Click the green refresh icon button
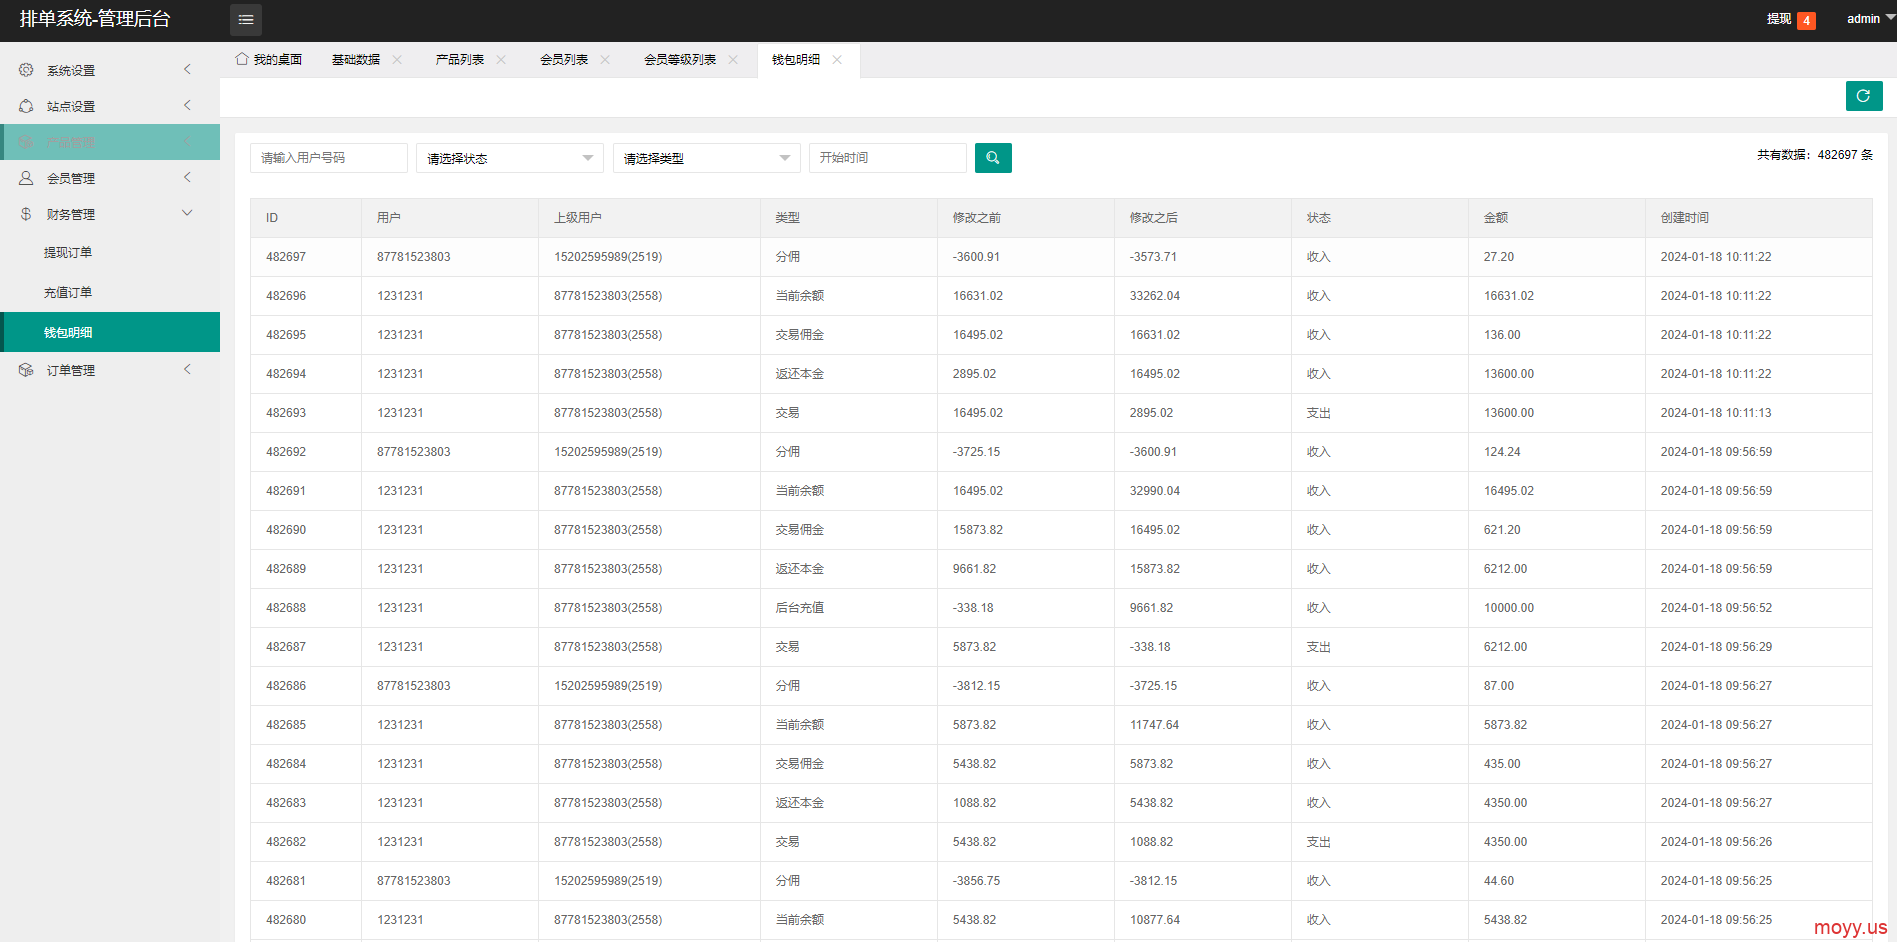The width and height of the screenshot is (1897, 942). (1863, 96)
